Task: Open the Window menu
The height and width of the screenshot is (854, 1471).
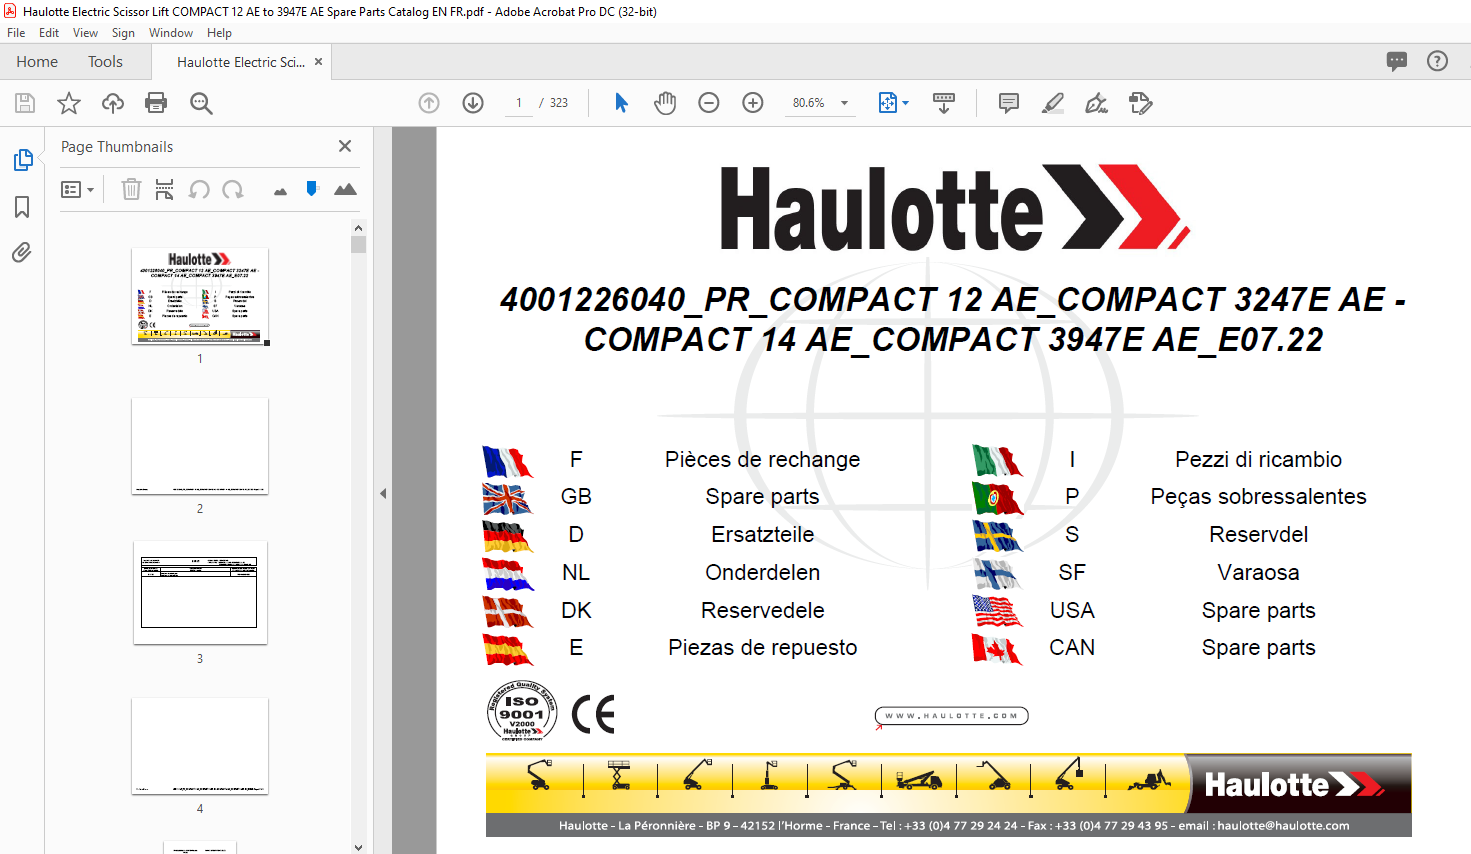Action: click(171, 33)
